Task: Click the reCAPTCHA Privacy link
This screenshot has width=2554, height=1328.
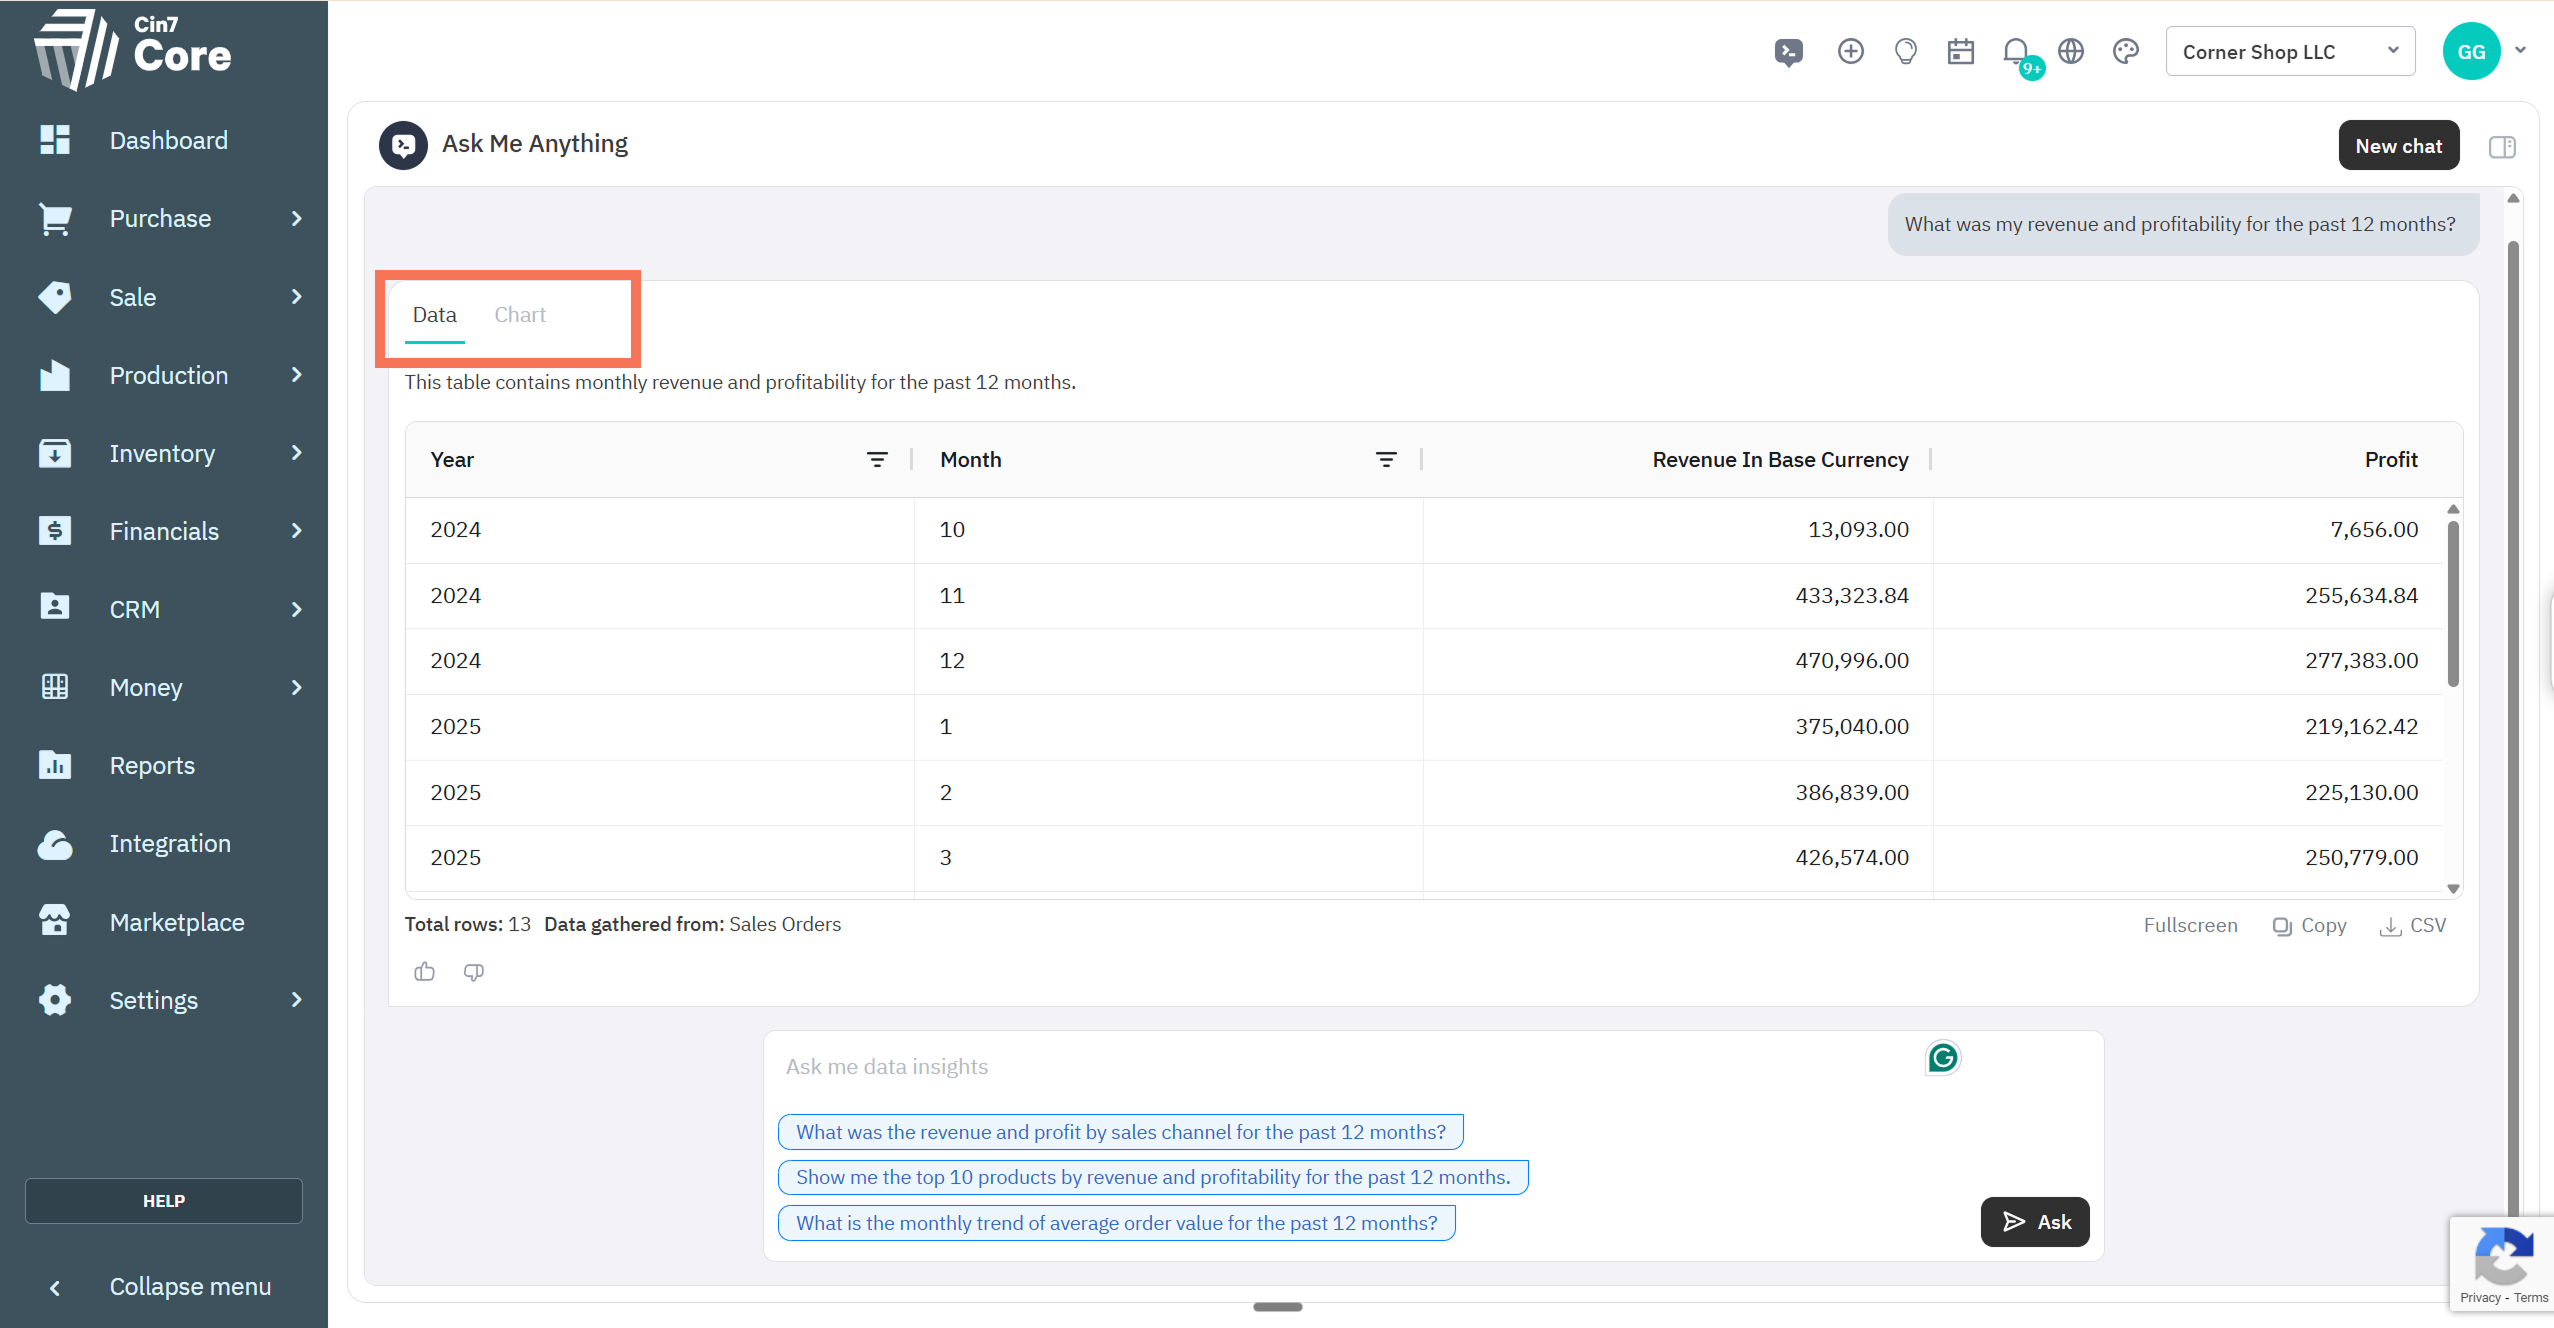Action: (2480, 1298)
